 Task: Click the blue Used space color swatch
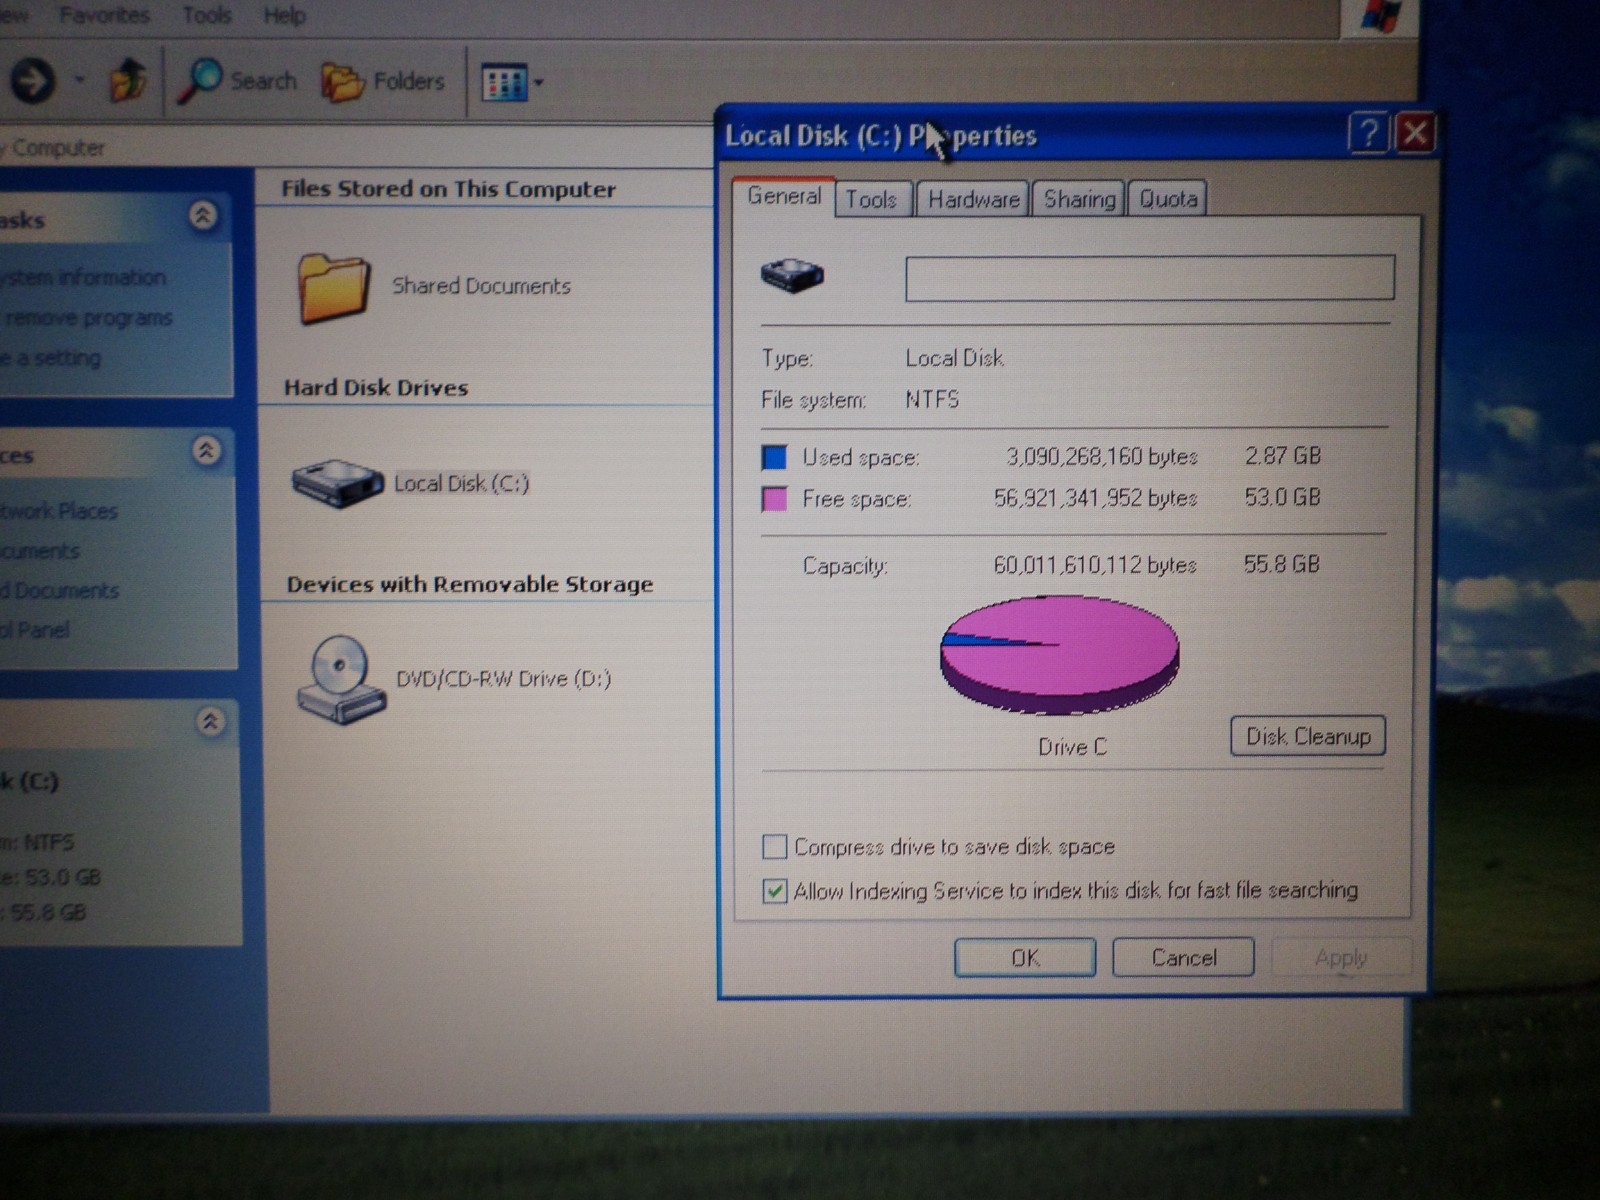point(774,457)
